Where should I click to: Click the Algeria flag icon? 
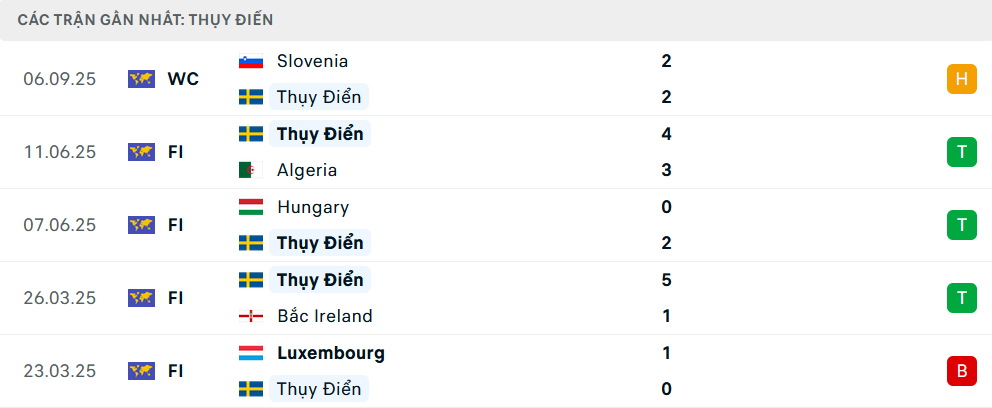250,170
